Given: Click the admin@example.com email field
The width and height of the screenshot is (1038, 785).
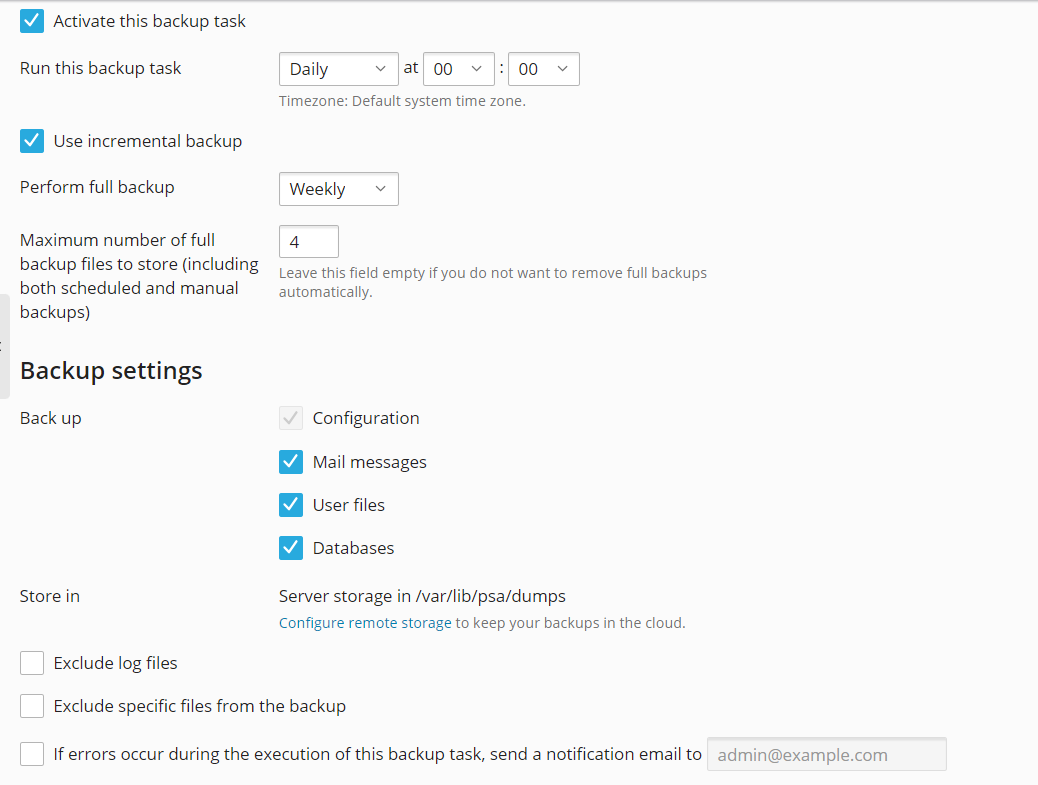Looking at the screenshot, I should click(826, 753).
